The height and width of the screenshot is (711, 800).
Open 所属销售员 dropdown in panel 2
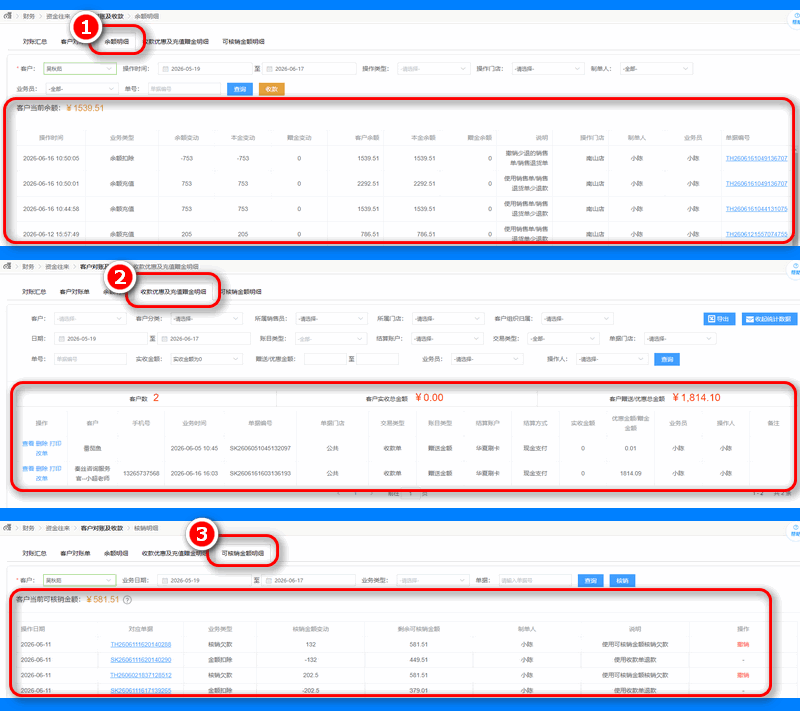(332, 319)
